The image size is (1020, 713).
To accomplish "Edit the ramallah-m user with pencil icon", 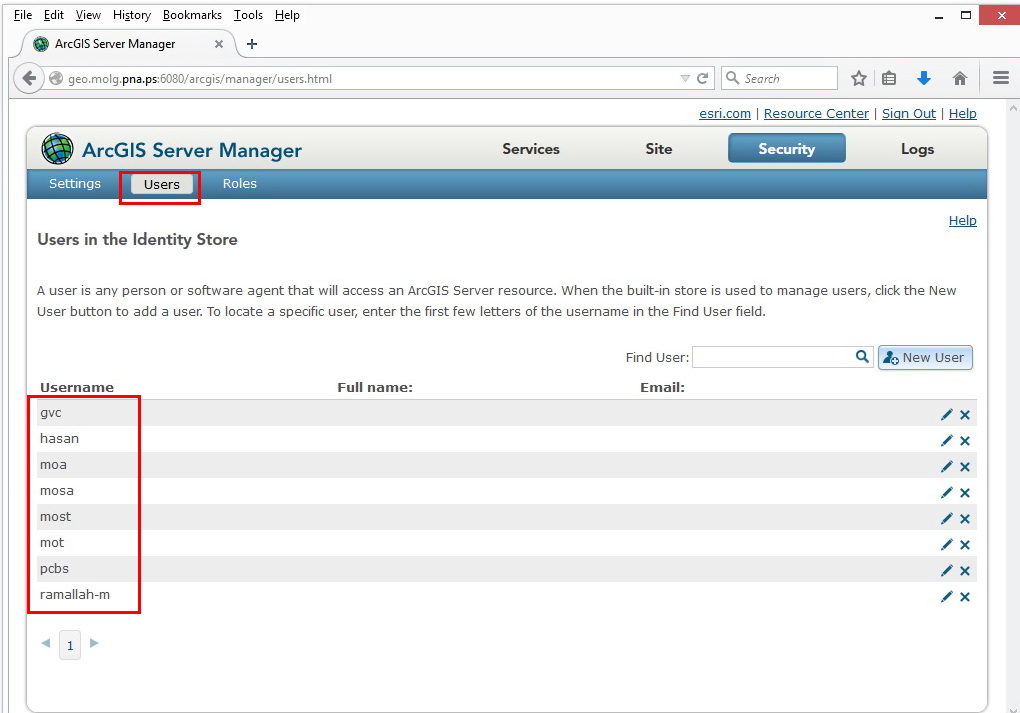I will click(946, 597).
